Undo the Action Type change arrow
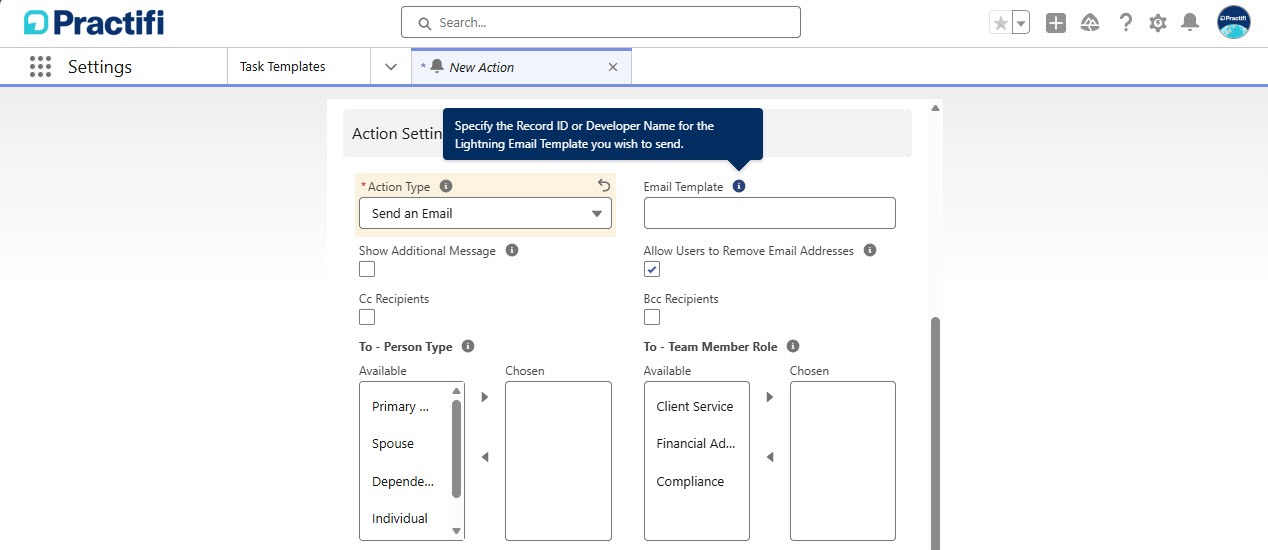This screenshot has height=550, width=1268. [x=604, y=185]
